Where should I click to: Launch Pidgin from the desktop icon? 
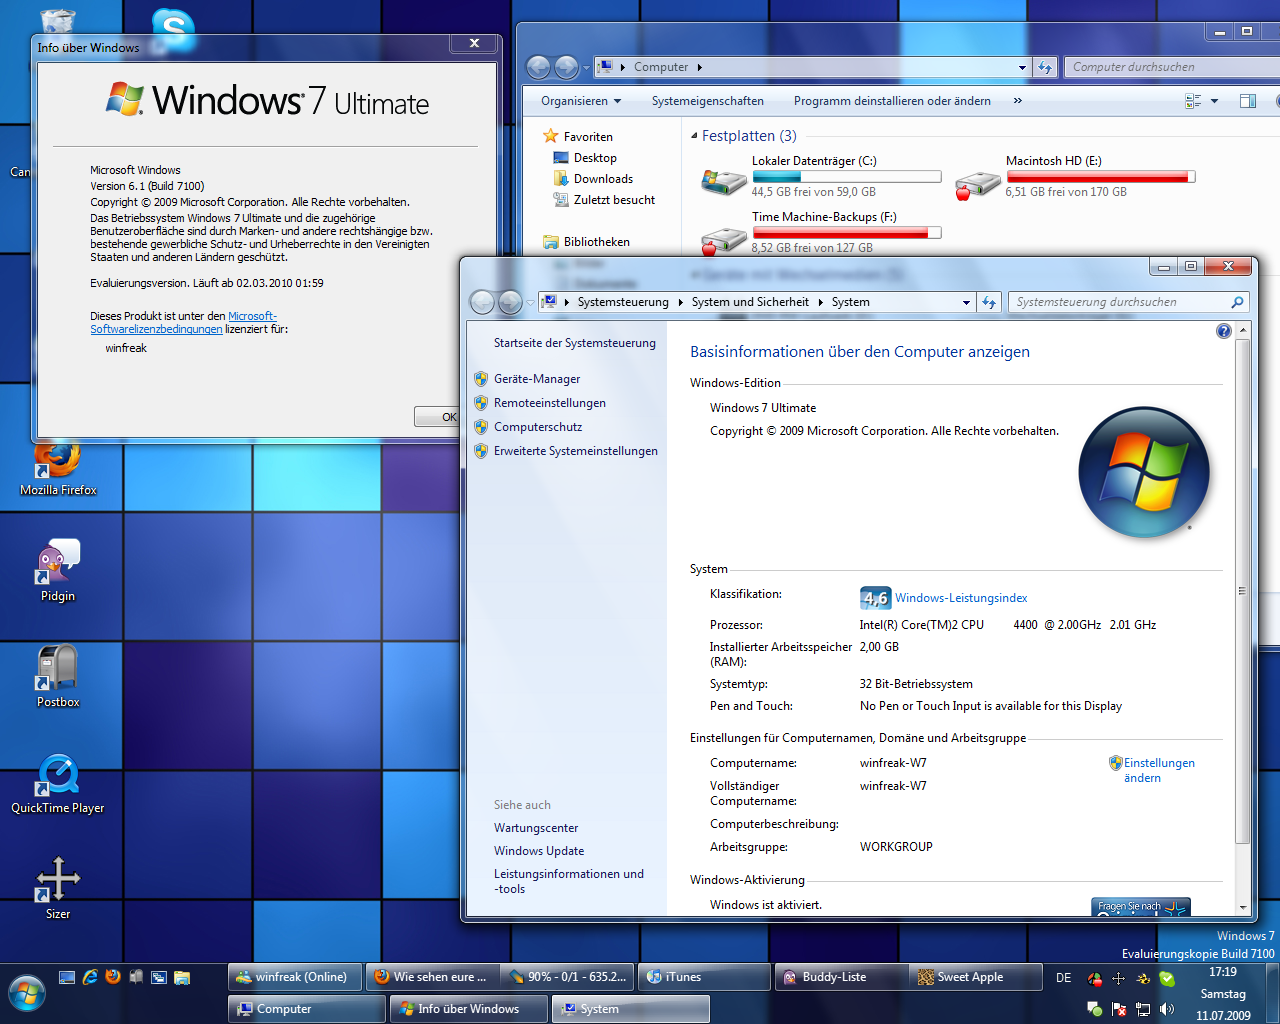point(58,565)
